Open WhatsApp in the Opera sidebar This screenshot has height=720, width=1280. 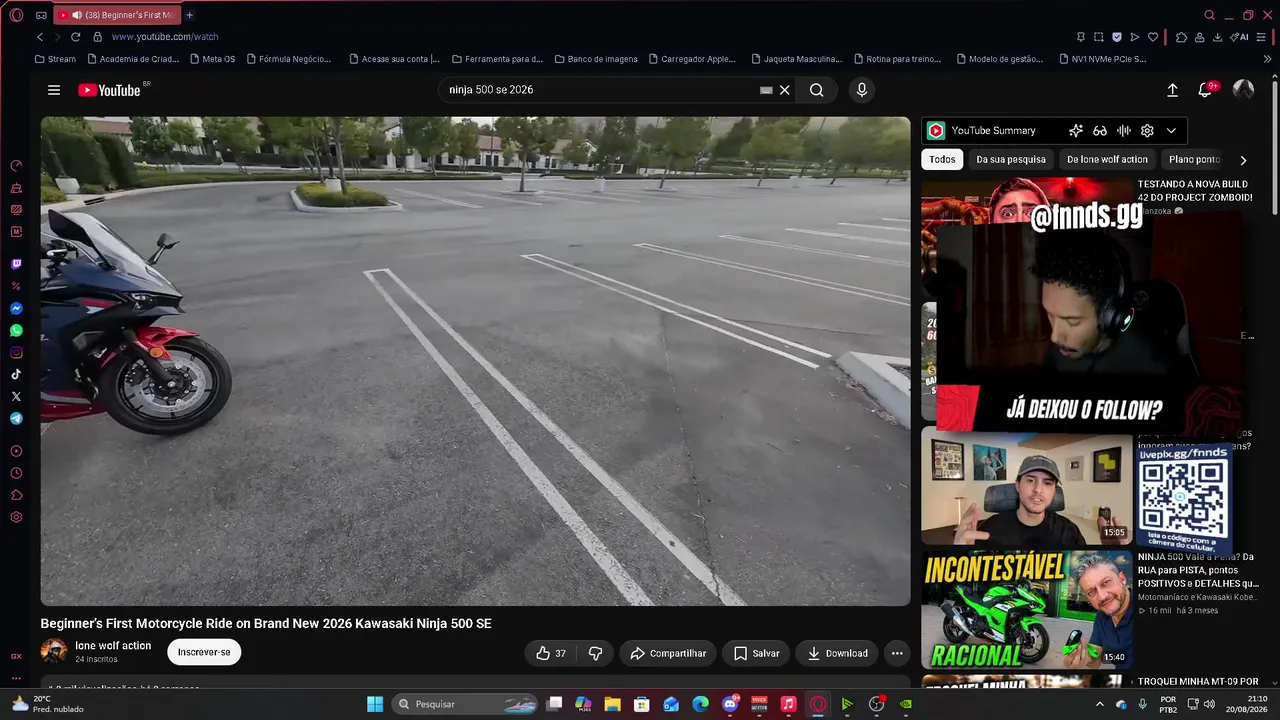click(16, 331)
